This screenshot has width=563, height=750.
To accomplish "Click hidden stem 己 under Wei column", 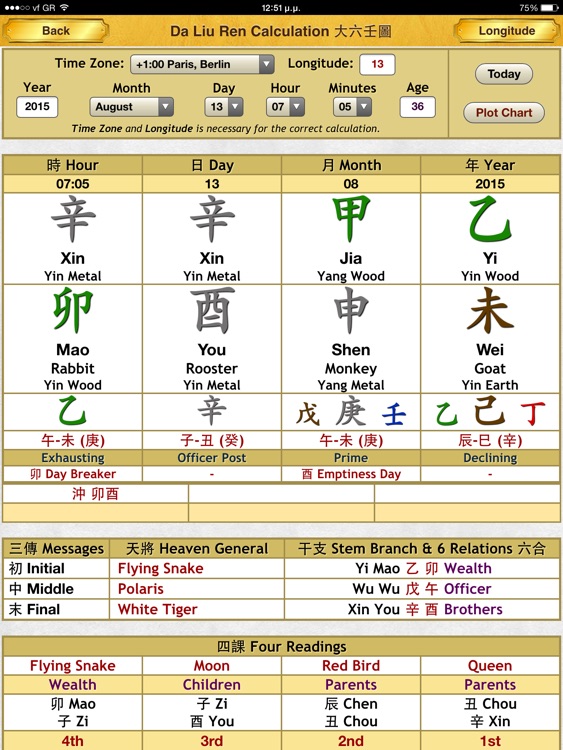I will [490, 411].
